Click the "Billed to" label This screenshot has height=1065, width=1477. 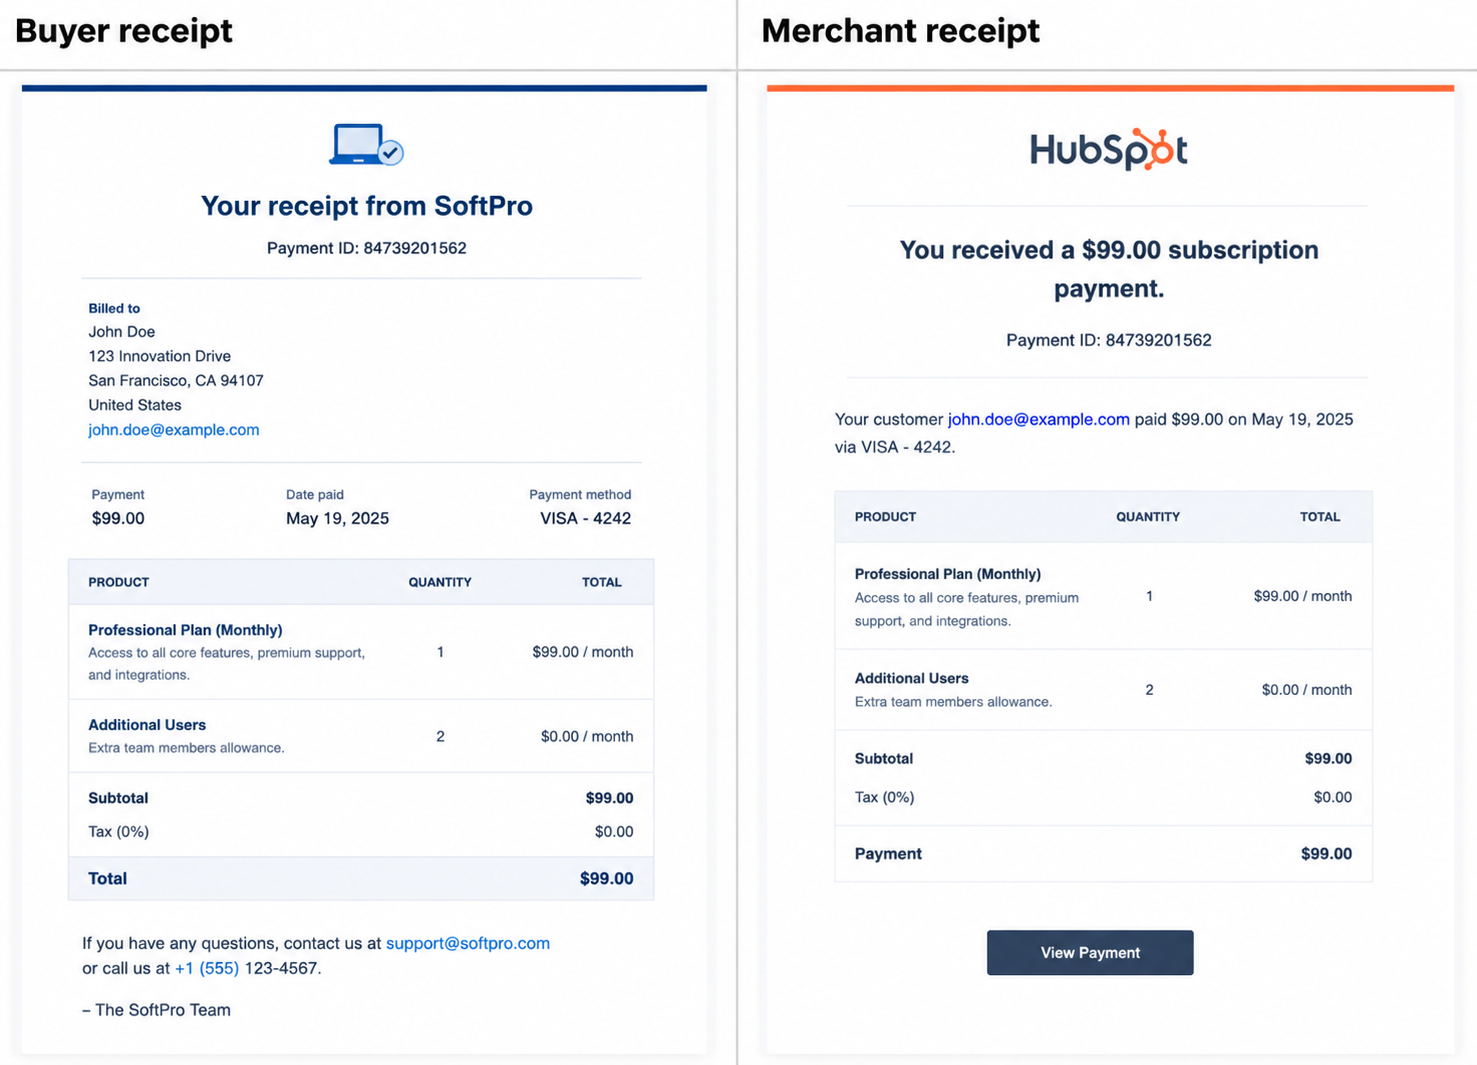(114, 308)
